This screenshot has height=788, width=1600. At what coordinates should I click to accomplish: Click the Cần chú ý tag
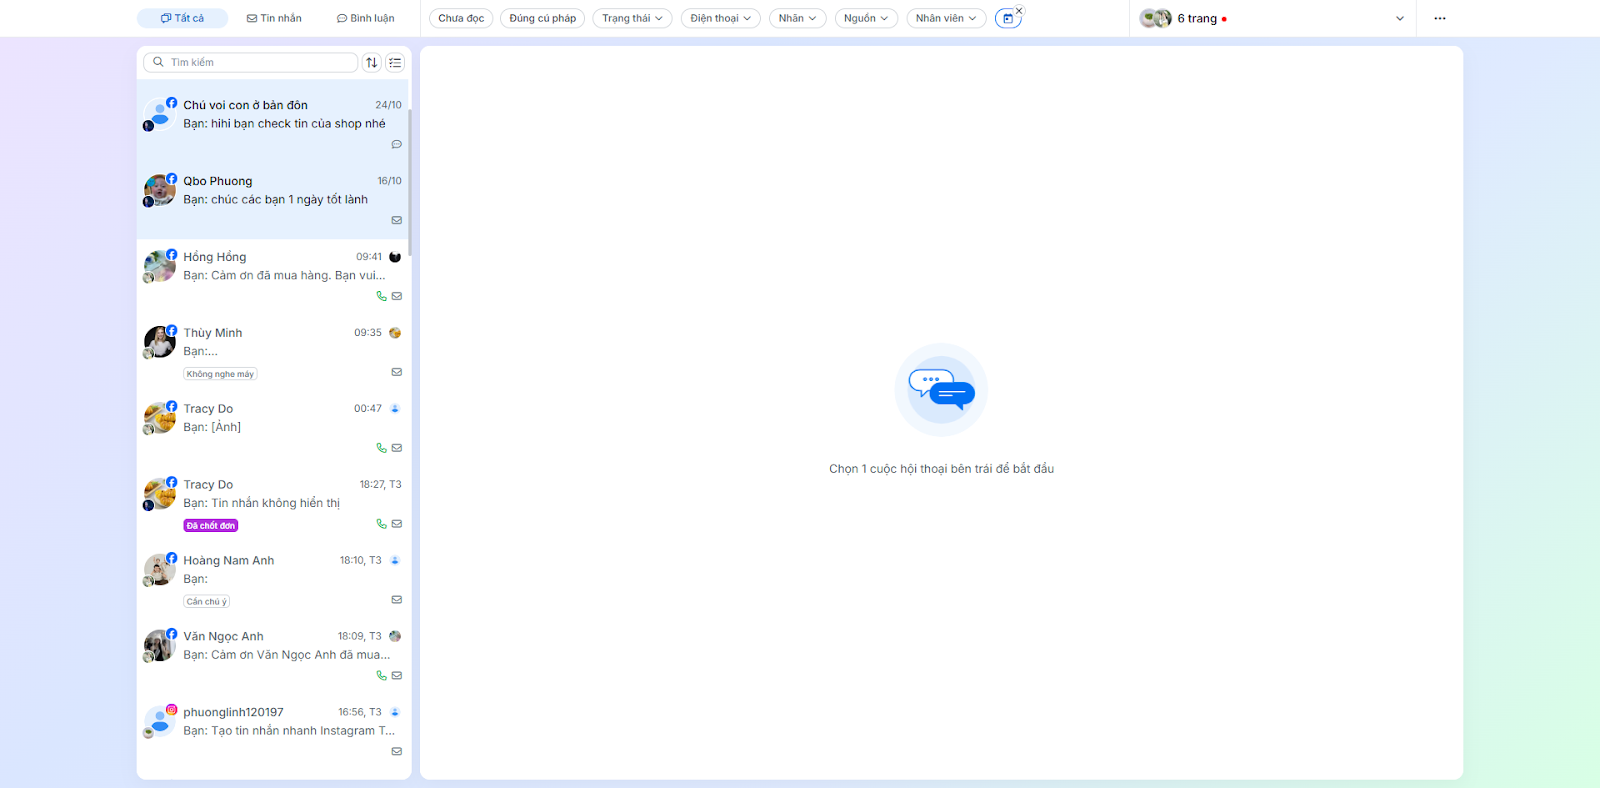coord(207,601)
